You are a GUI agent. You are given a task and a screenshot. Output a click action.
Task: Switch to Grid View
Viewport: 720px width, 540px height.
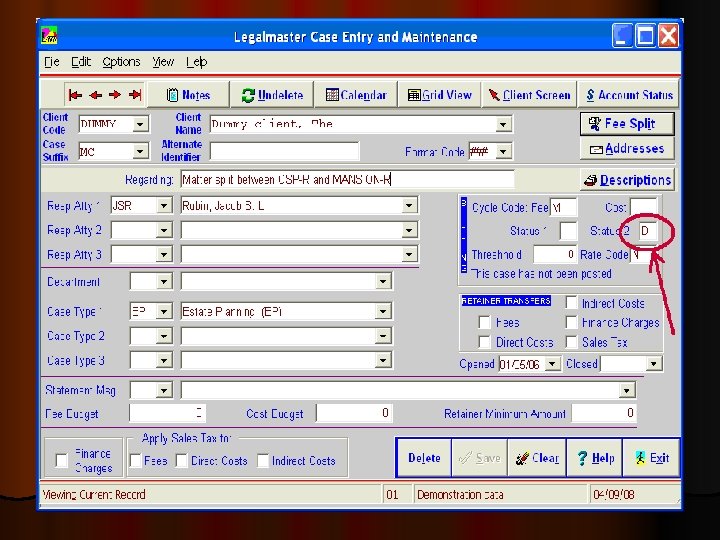439,95
